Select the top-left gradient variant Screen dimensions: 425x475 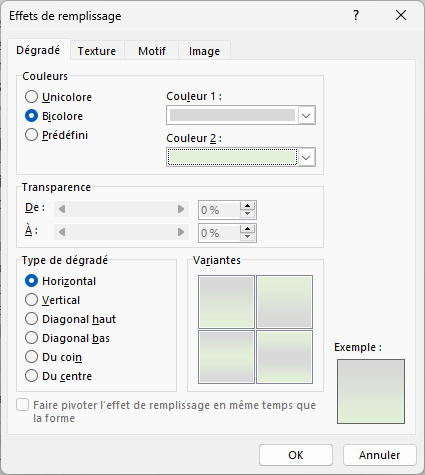click(x=226, y=302)
